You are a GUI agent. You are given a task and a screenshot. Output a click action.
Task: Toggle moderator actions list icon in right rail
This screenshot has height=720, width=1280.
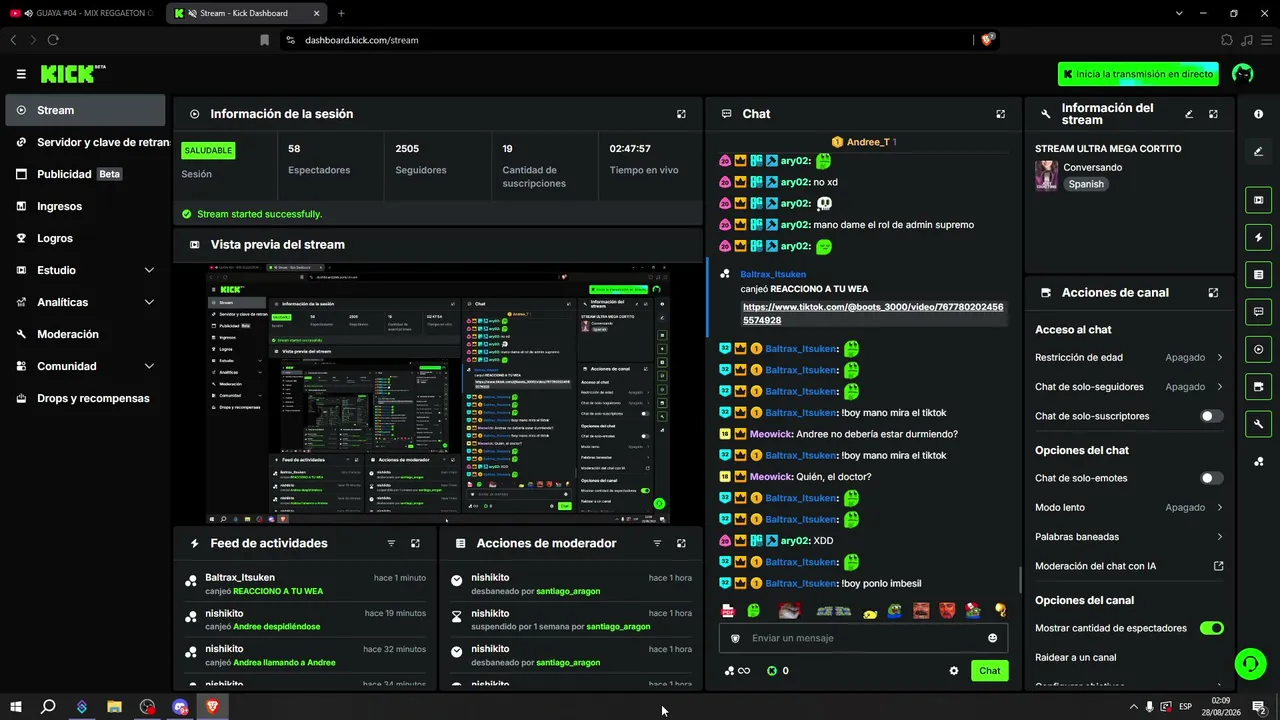click(1258, 275)
